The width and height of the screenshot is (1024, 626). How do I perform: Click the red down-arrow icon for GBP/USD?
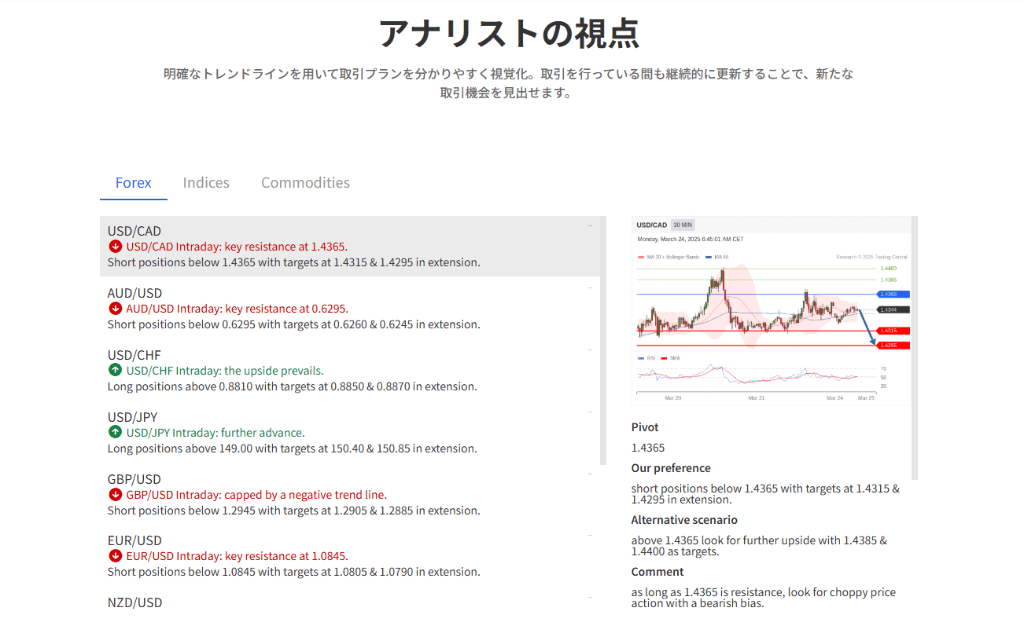115,495
